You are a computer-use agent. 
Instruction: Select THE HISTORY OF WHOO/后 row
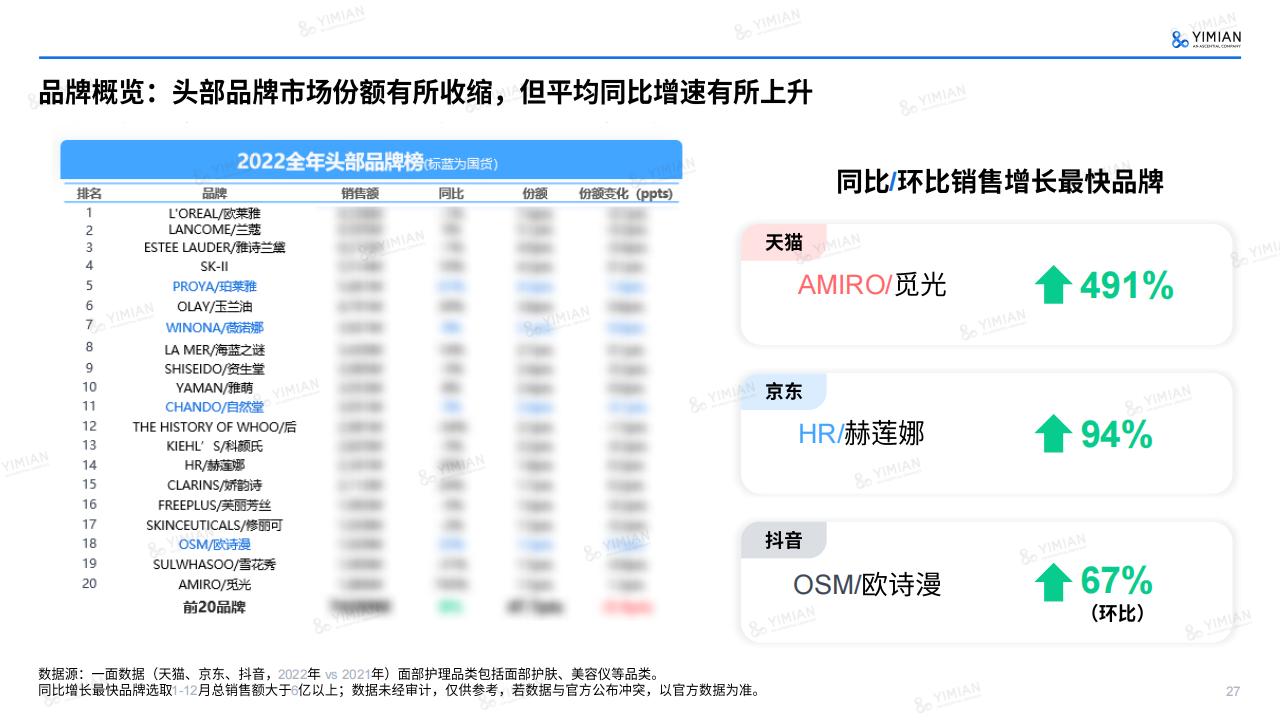370,427
